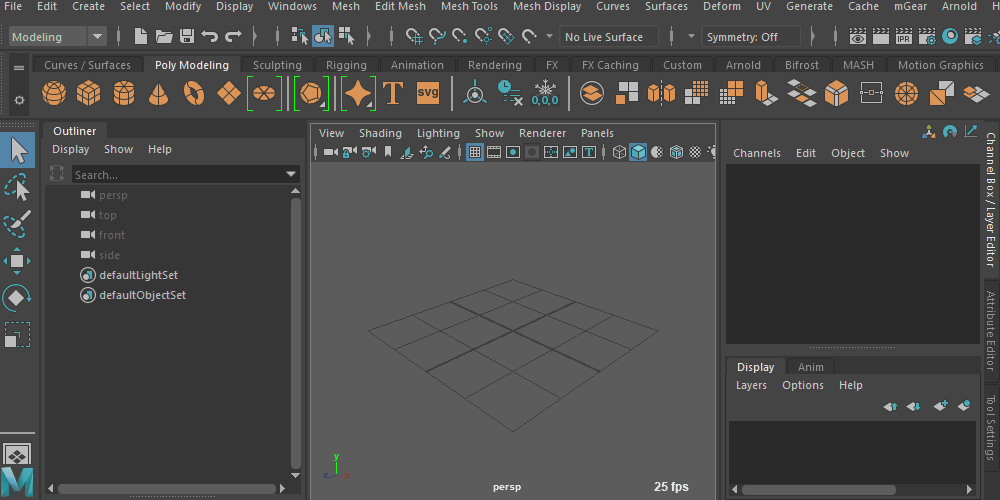
Task: Save the scene with floppy disk icon
Action: pos(187,37)
